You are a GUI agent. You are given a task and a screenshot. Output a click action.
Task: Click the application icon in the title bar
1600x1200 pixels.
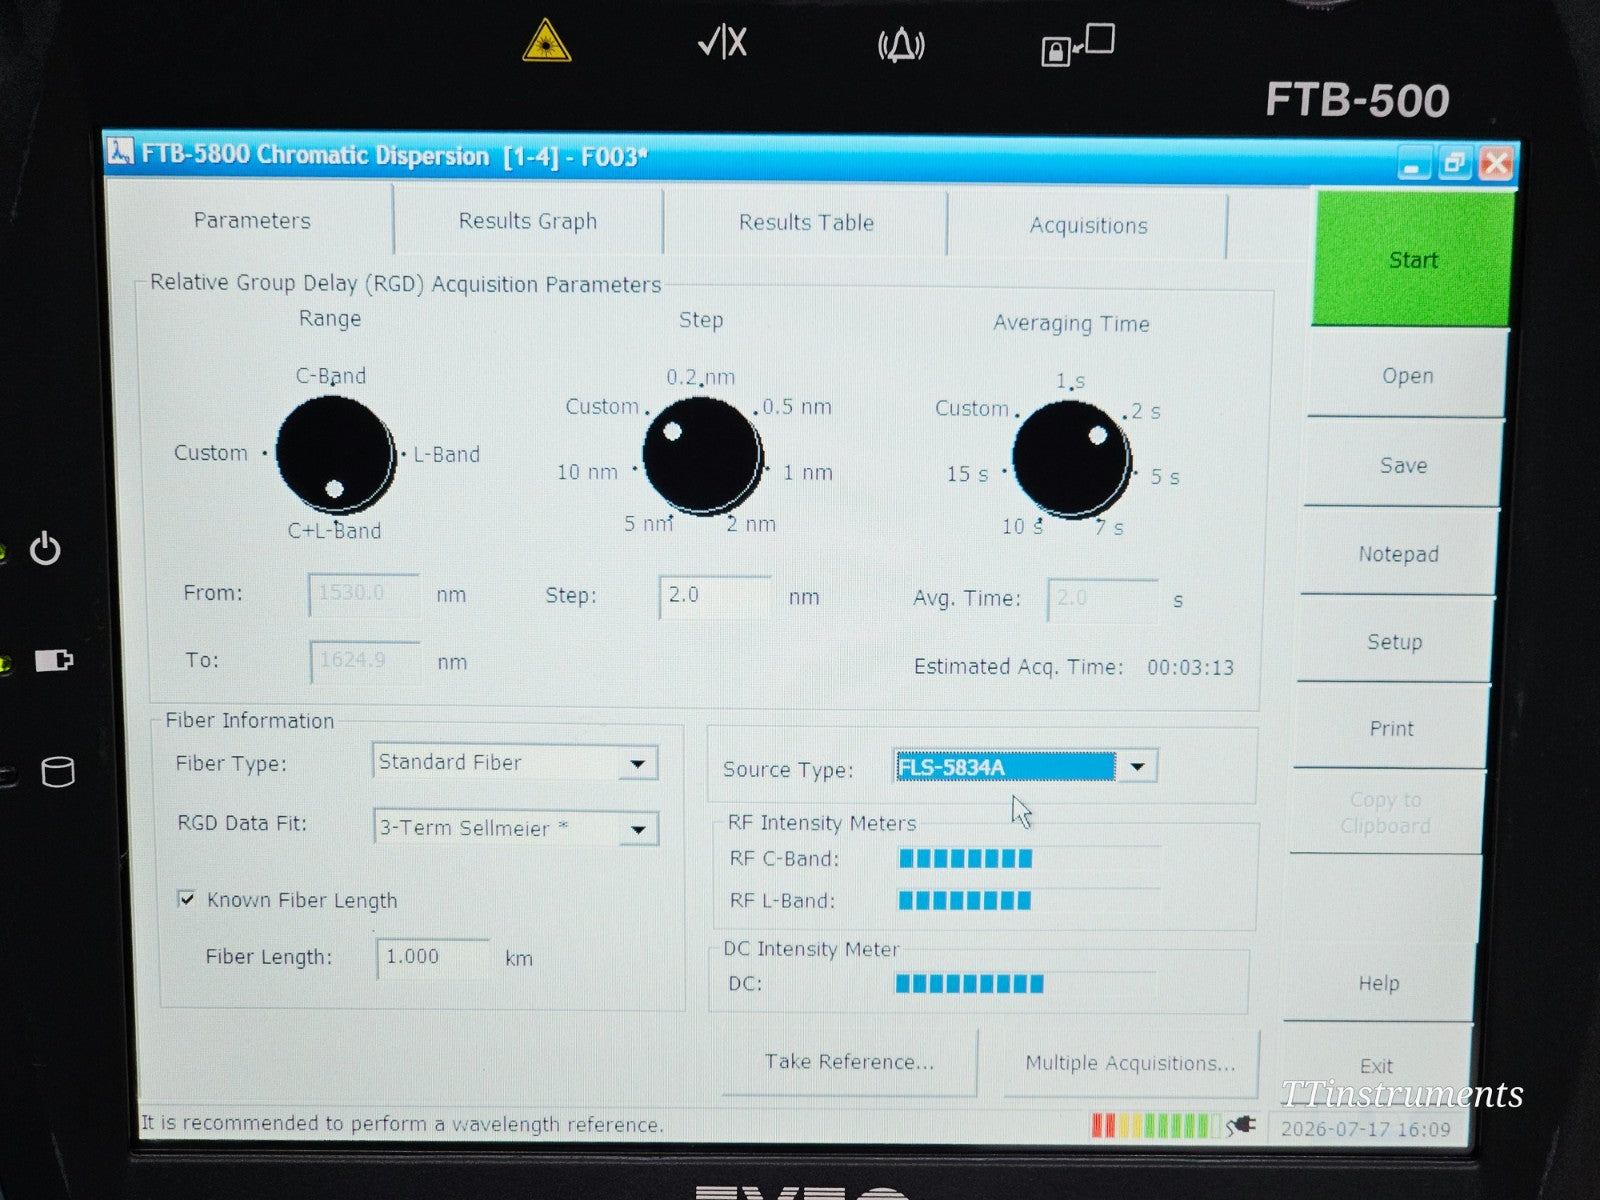pos(120,152)
